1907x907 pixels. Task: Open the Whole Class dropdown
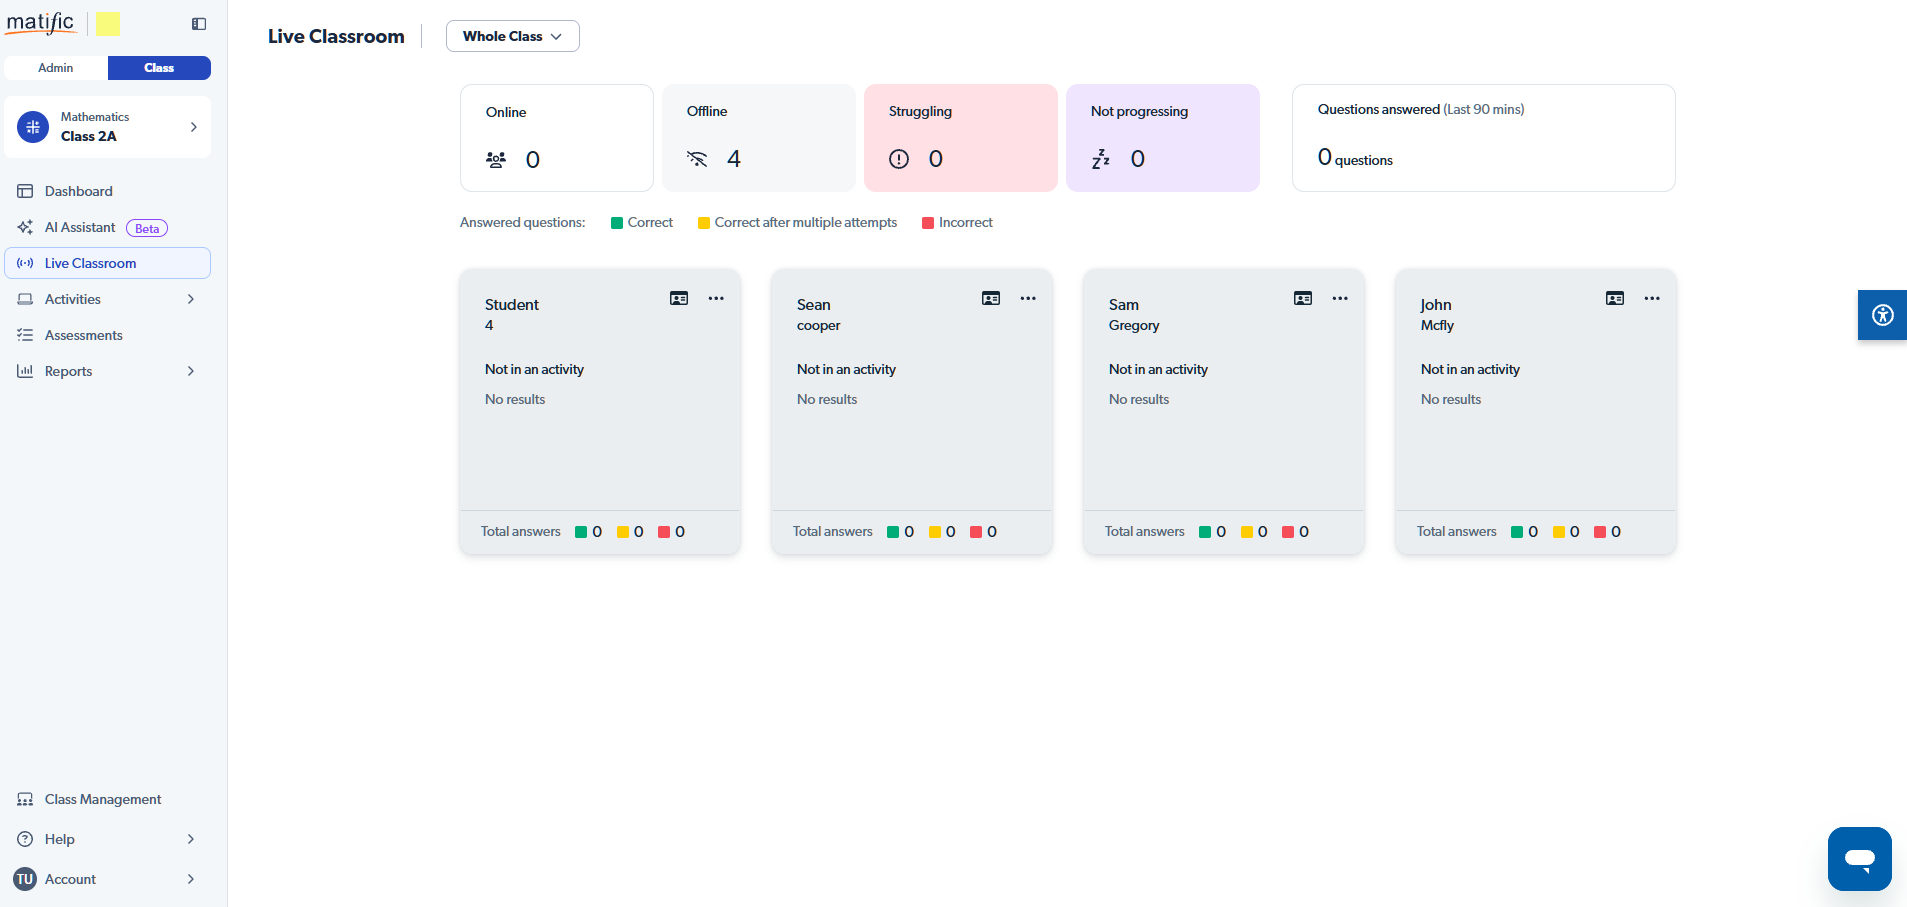pos(512,36)
